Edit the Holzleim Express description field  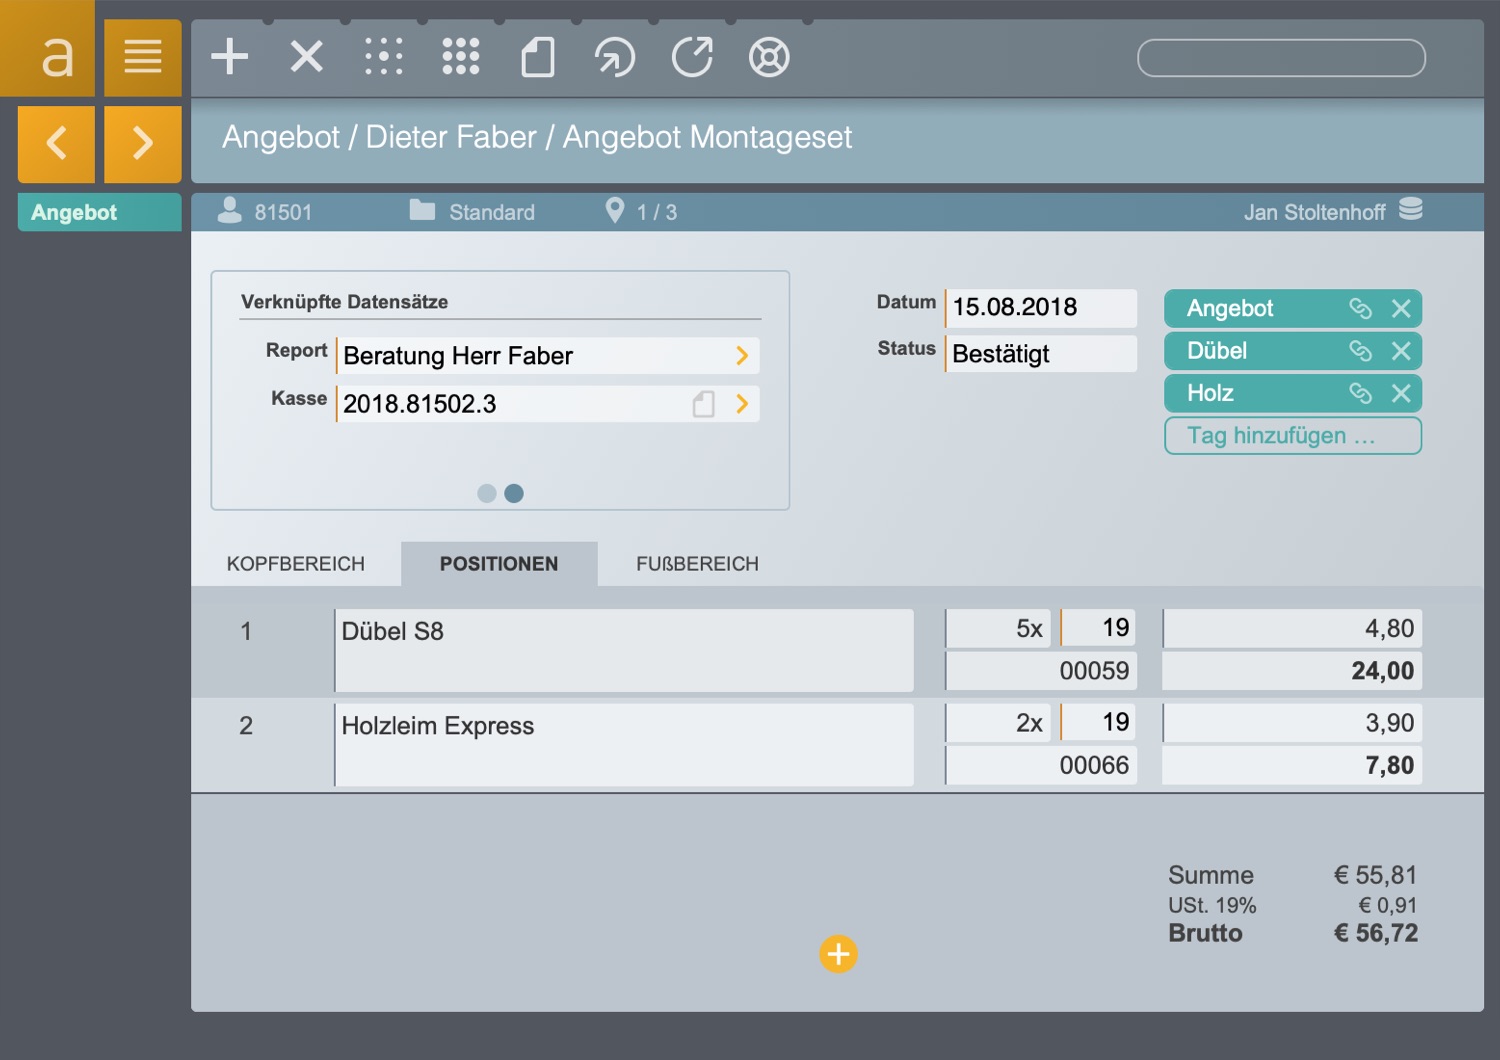coord(624,745)
